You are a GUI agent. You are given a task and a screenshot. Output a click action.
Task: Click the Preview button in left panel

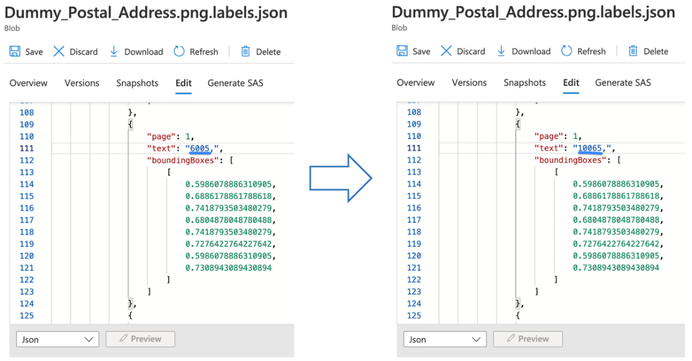tap(140, 339)
